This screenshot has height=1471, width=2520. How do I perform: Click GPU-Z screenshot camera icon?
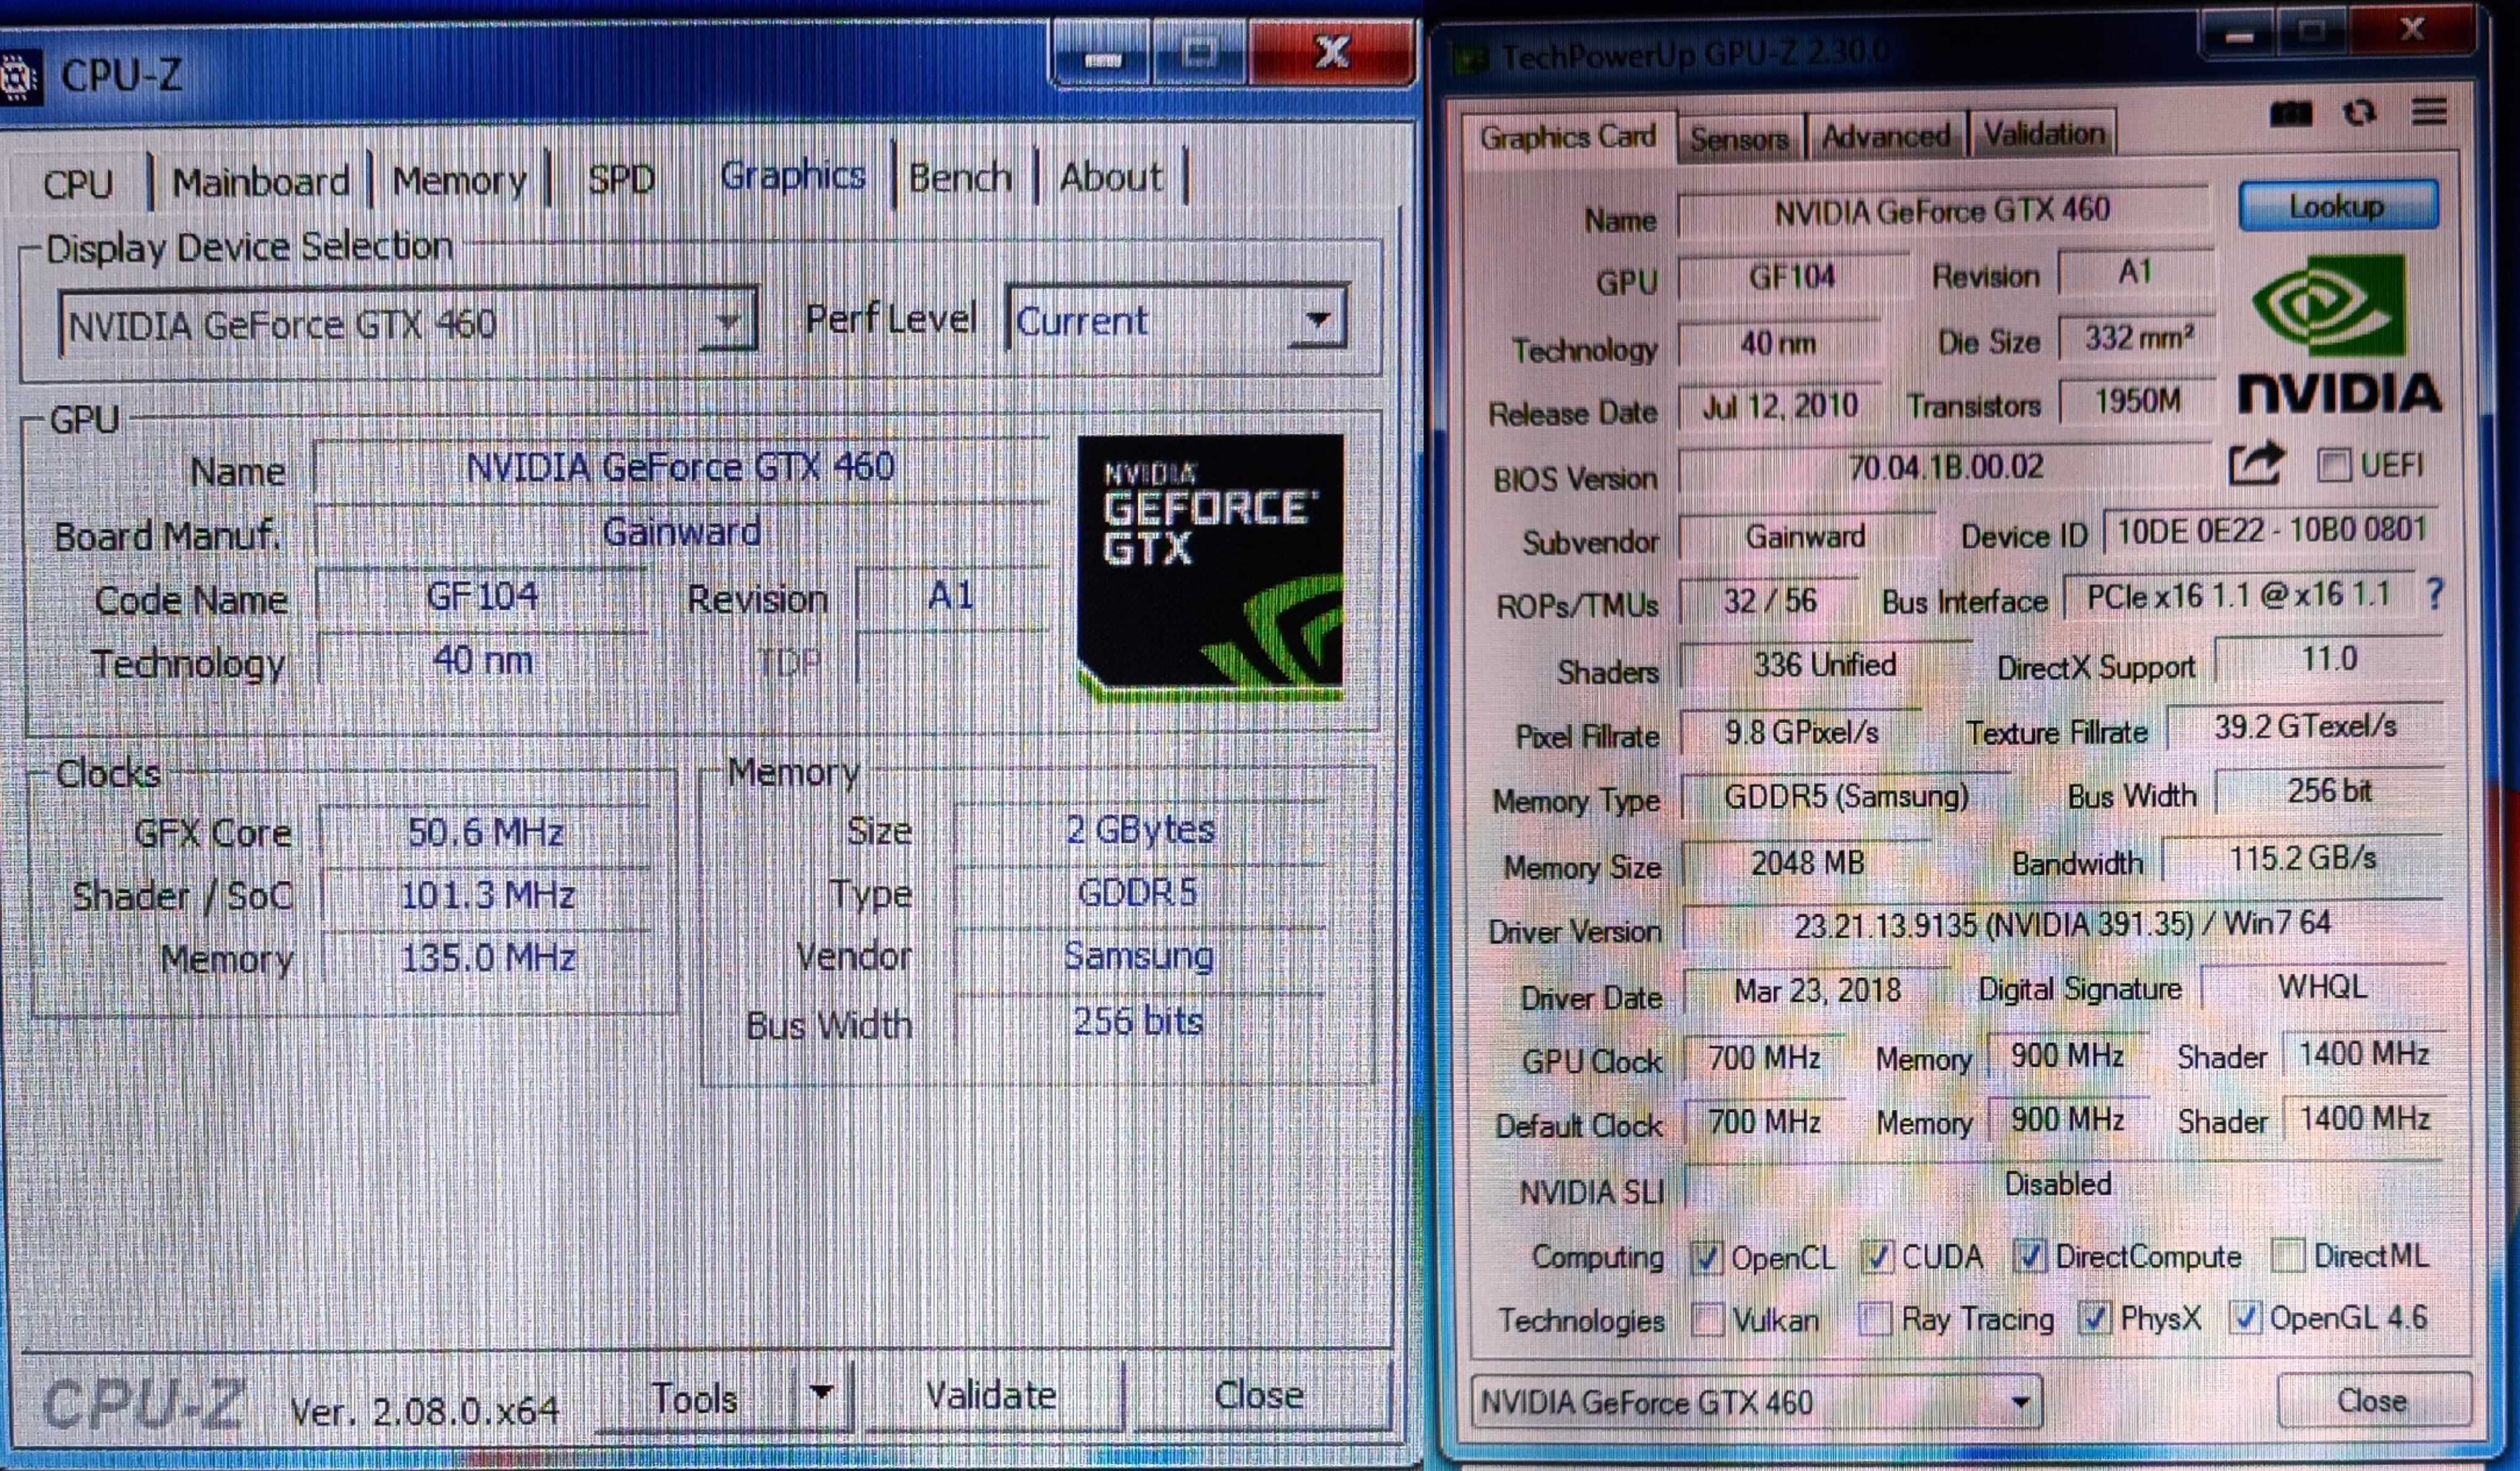pyautogui.click(x=2291, y=113)
